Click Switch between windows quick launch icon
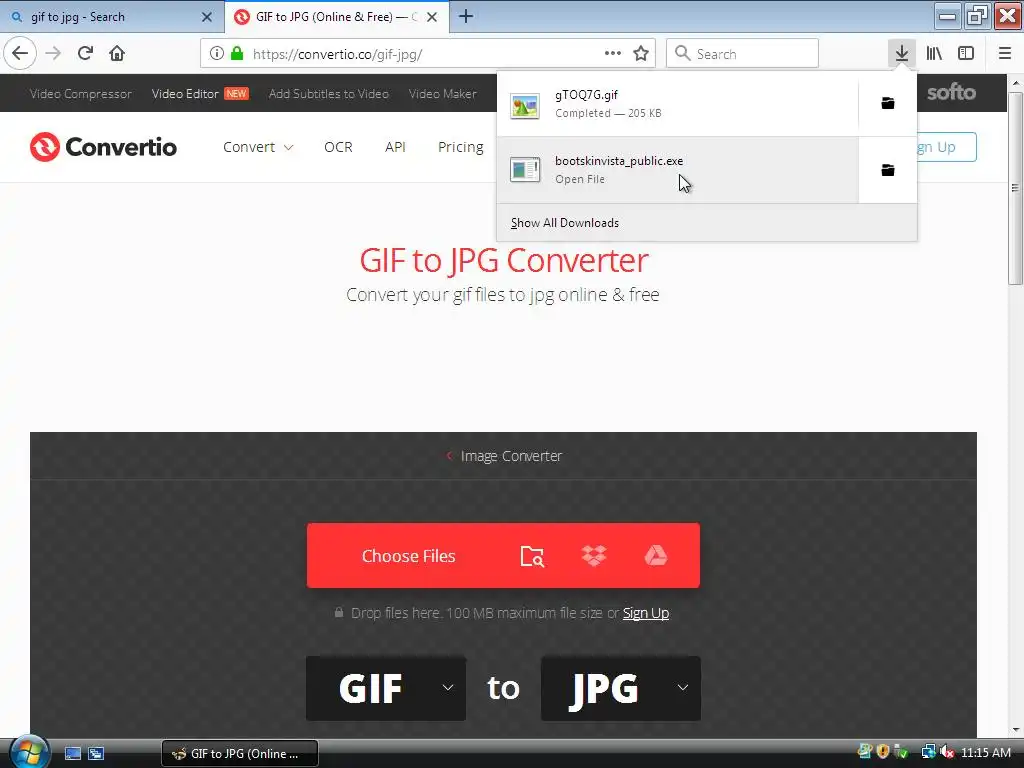The width and height of the screenshot is (1024, 768). [x=96, y=754]
